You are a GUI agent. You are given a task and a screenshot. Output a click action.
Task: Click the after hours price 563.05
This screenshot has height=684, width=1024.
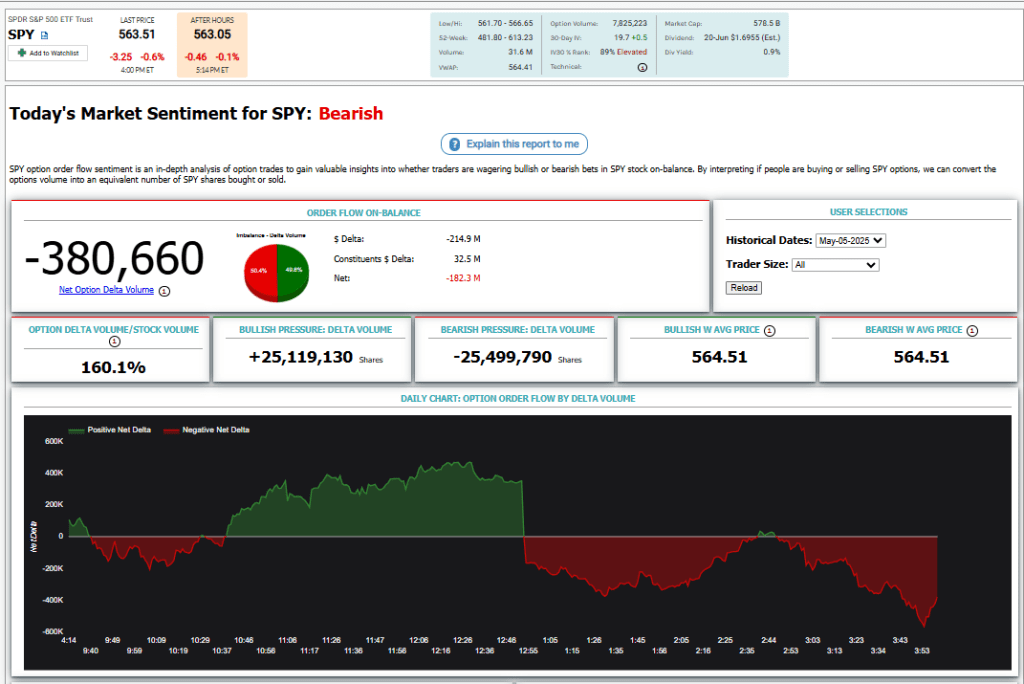(x=212, y=35)
